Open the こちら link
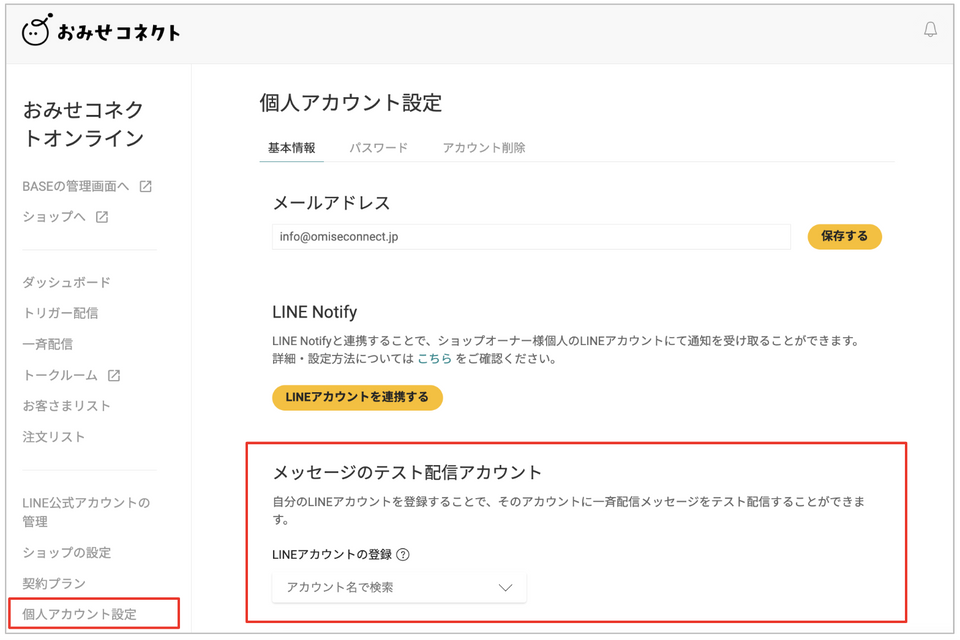 pos(434,359)
